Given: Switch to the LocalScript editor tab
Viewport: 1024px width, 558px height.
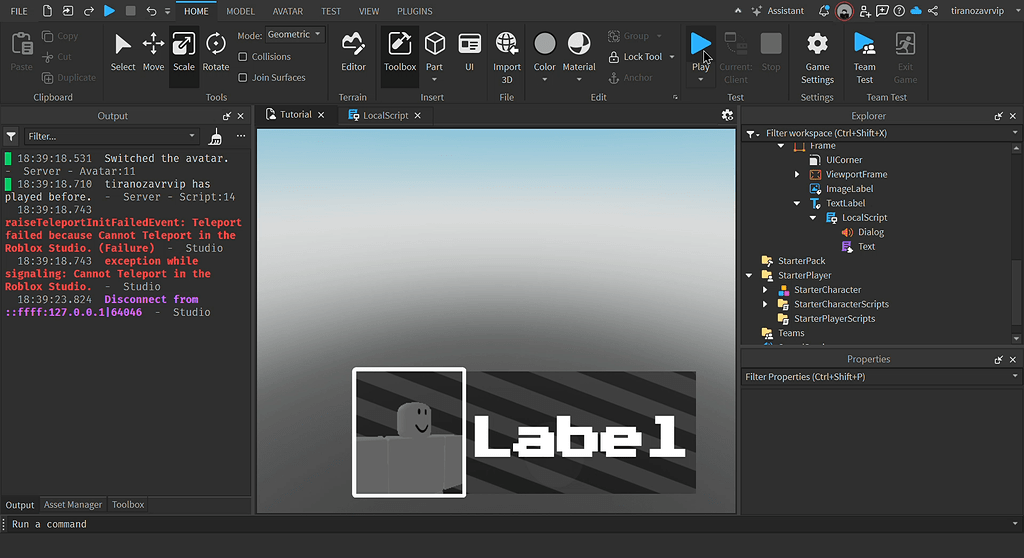Looking at the screenshot, I should point(385,115).
